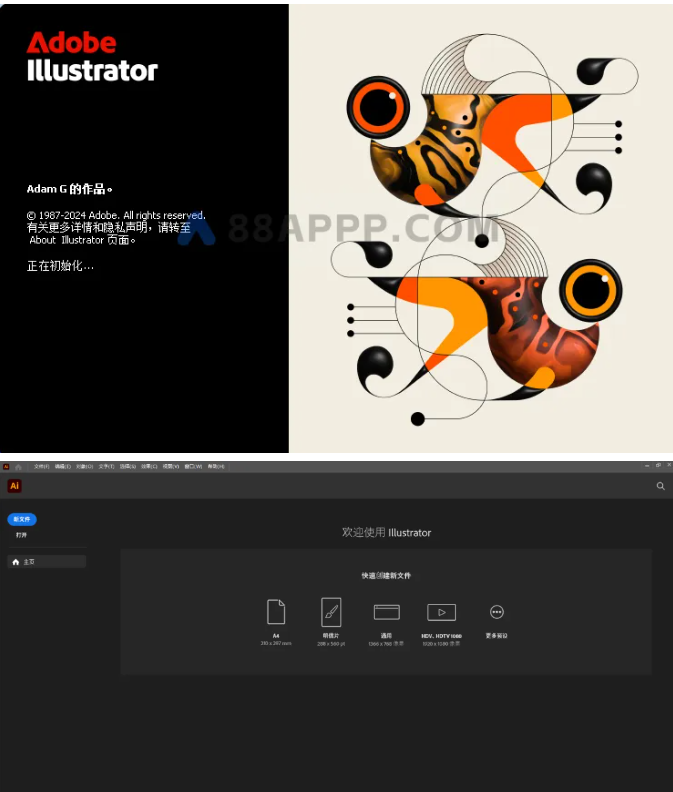673x792 pixels.
Task: Click the '1987-2024 Adobe' copyright text
Action: point(116,215)
